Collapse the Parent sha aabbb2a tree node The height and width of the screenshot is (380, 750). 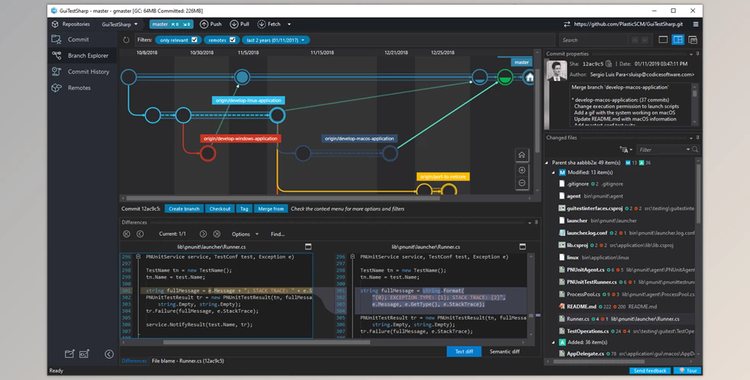[547, 163]
